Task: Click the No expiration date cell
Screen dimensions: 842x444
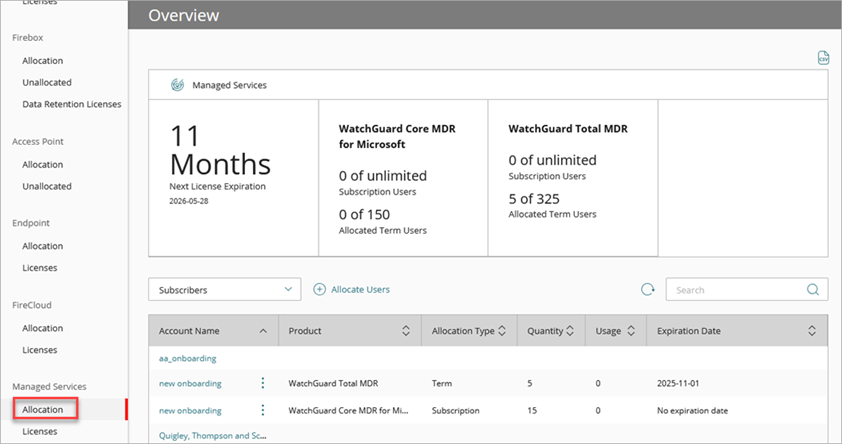Action: [x=692, y=411]
